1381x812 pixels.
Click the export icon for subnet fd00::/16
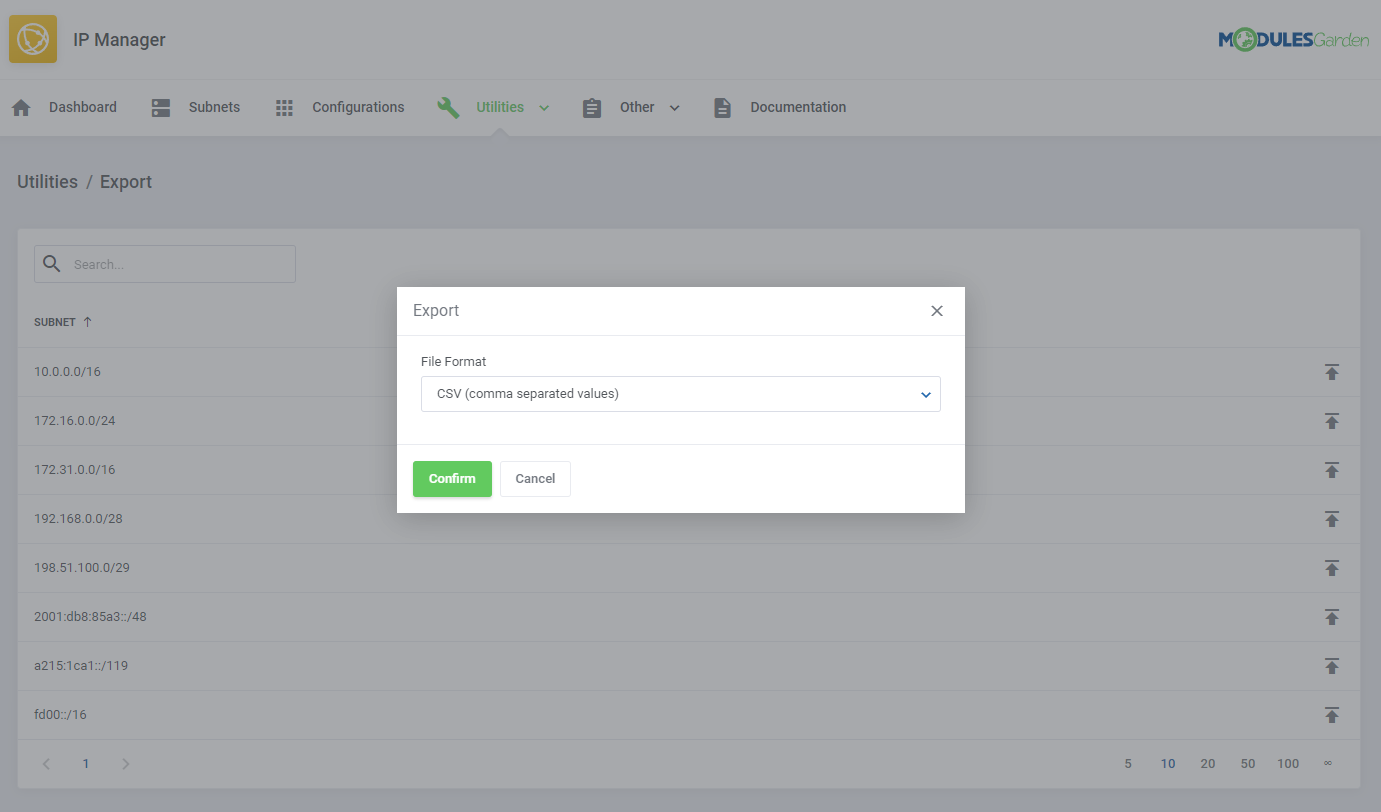(x=1332, y=714)
